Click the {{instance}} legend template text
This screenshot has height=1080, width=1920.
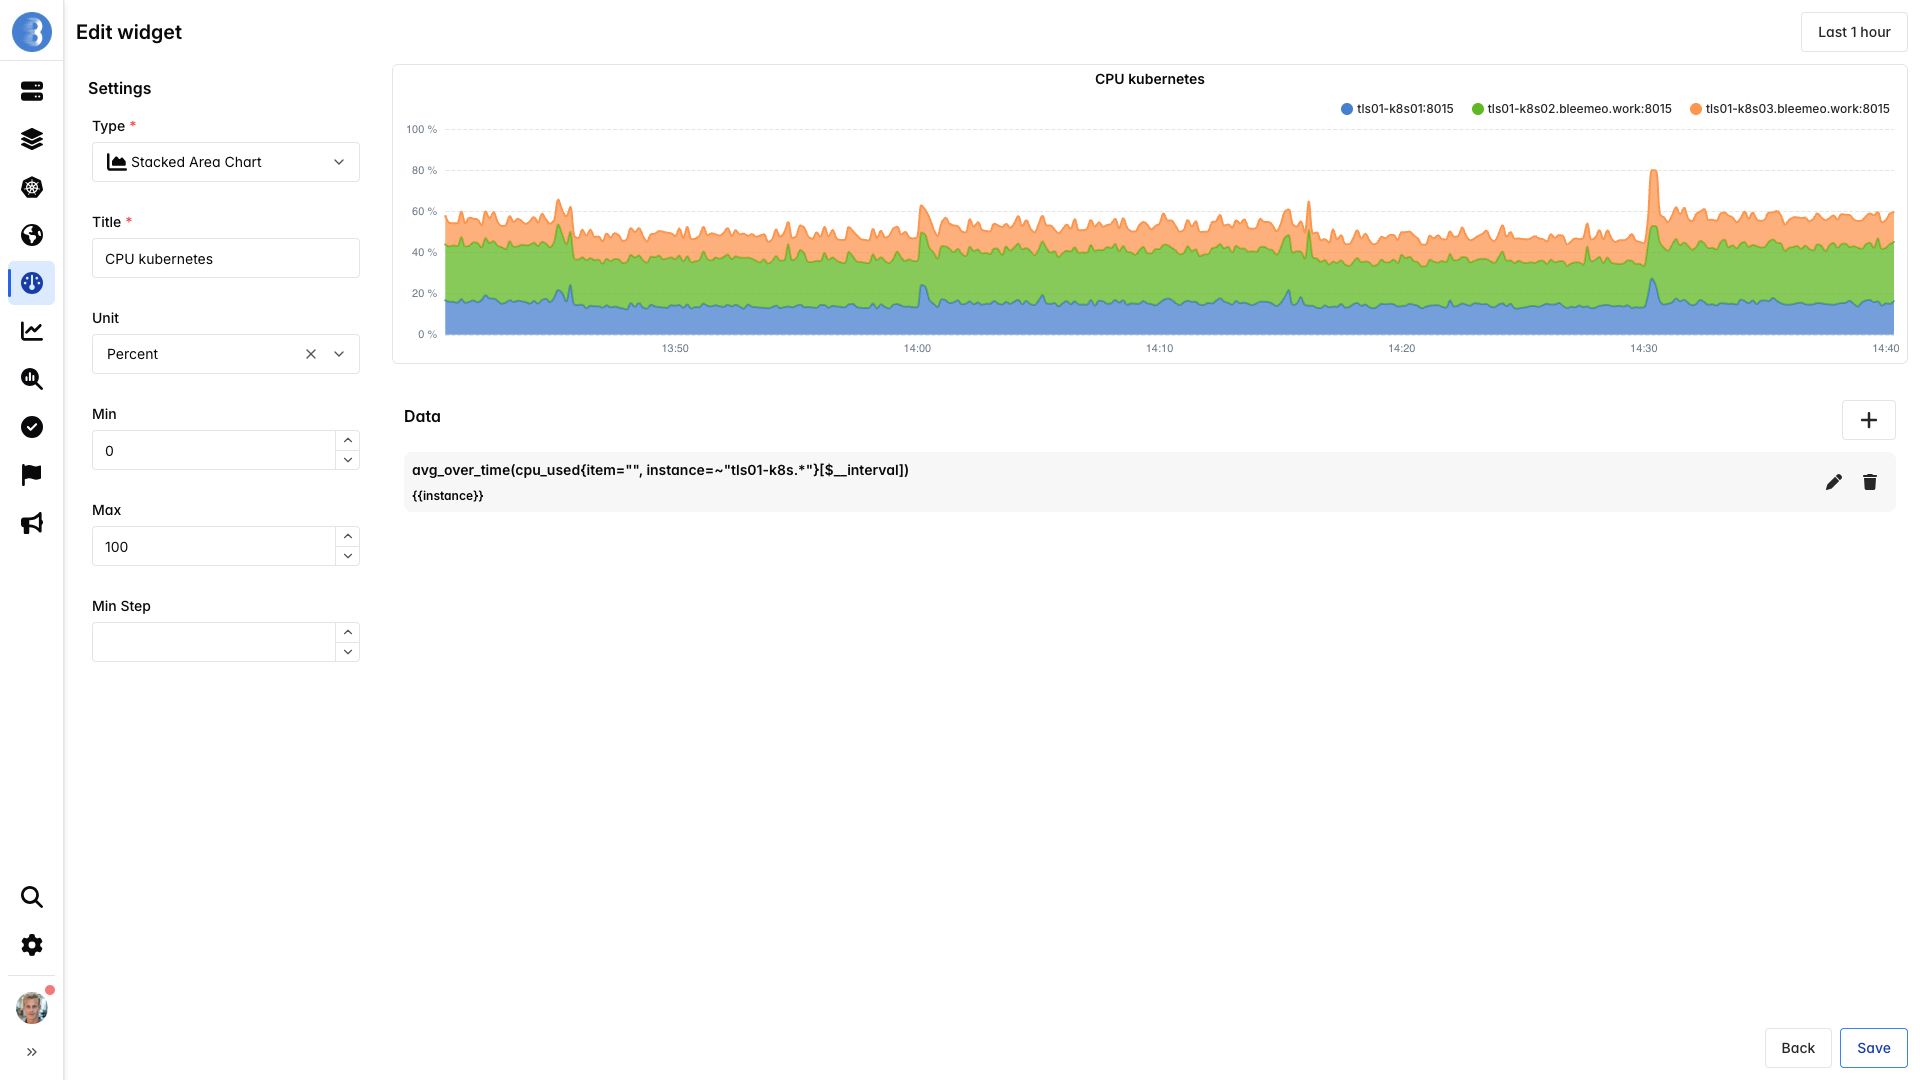(x=448, y=496)
